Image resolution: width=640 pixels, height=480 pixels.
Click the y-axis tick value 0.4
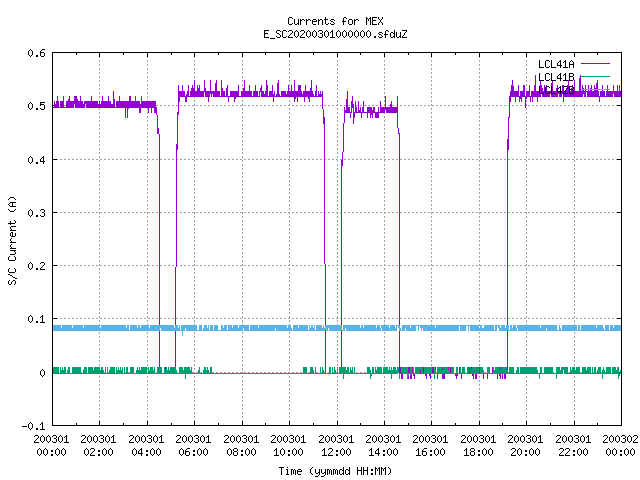point(36,160)
